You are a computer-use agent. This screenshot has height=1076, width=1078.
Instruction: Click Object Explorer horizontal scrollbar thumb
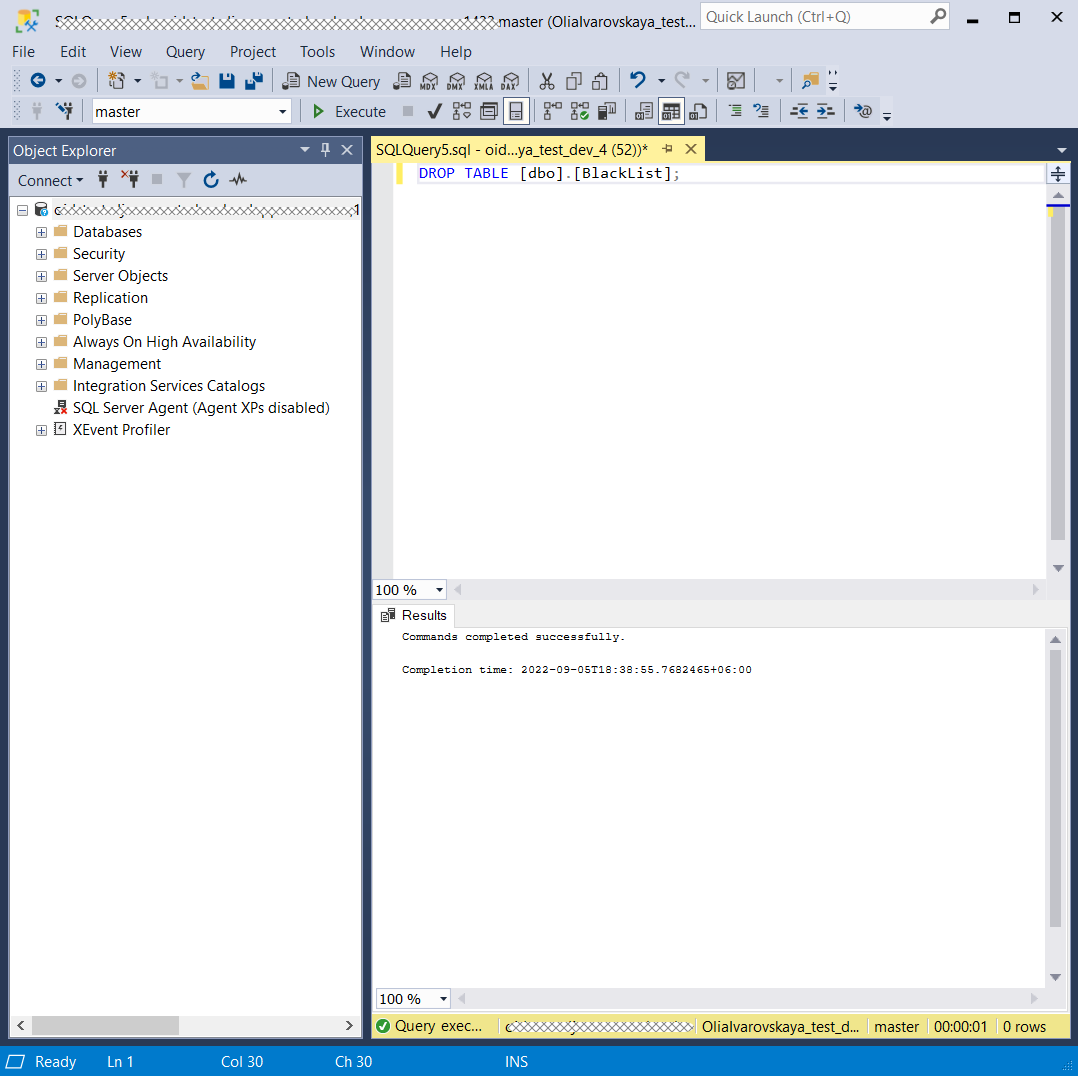(x=105, y=1025)
